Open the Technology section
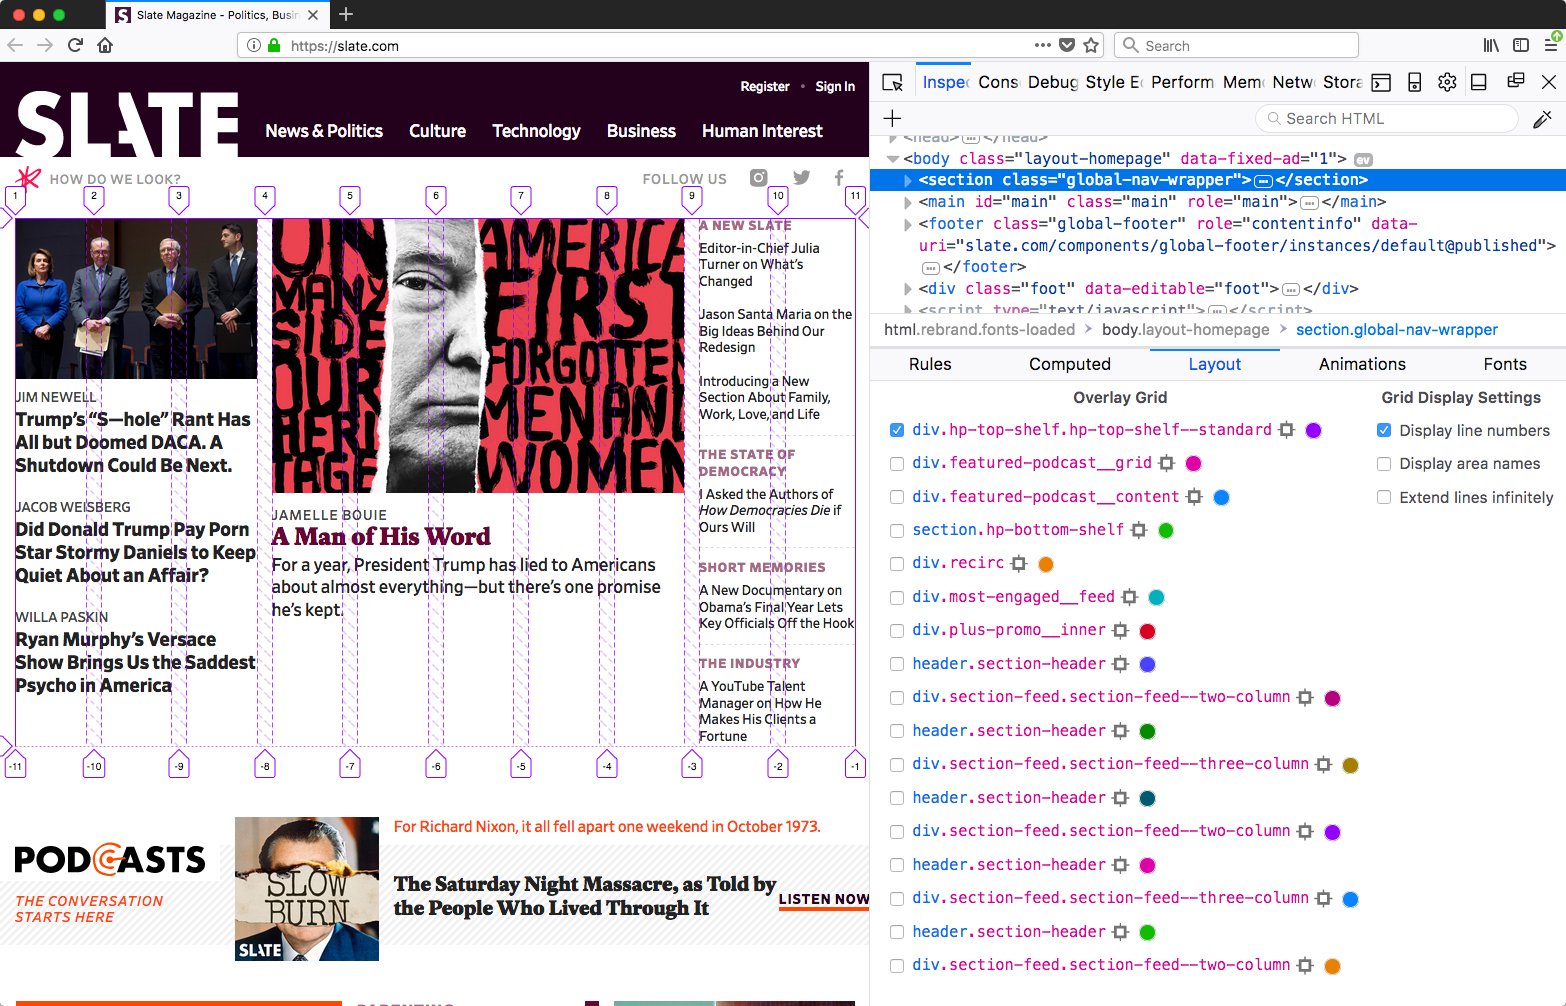This screenshot has width=1566, height=1006. pos(536,131)
